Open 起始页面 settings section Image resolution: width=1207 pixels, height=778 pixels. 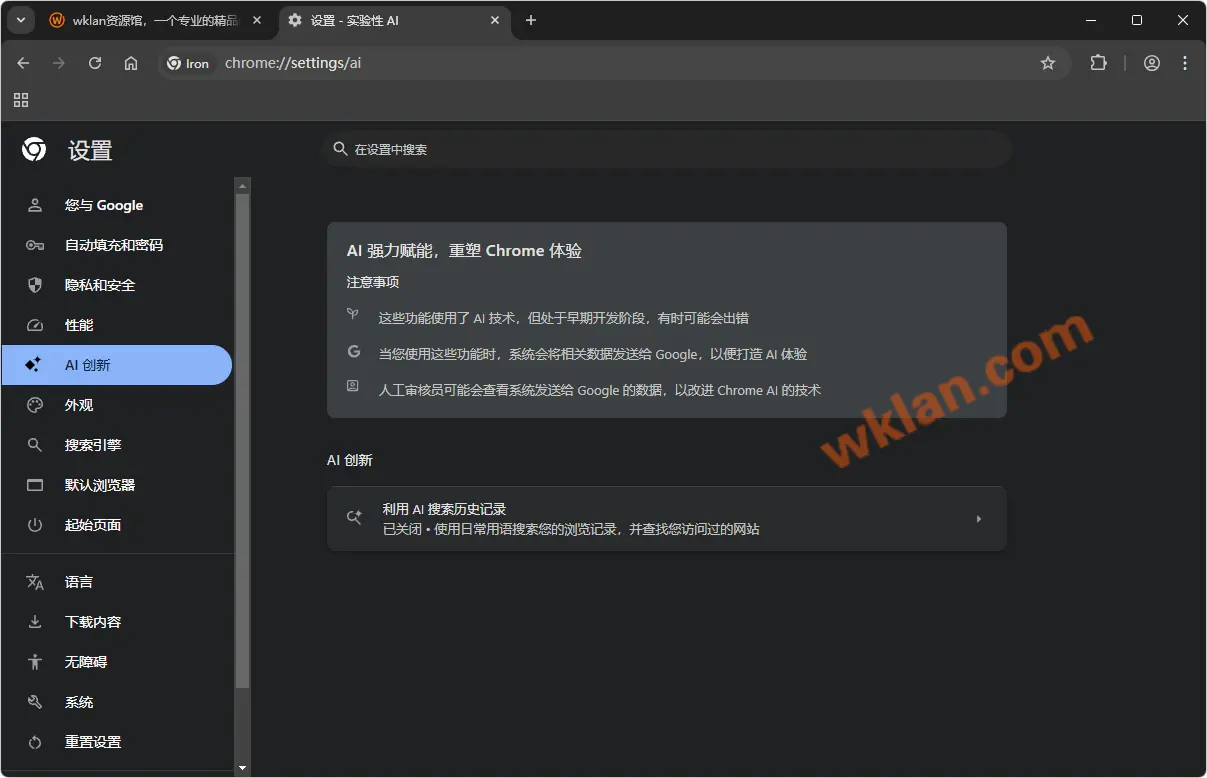[x=117, y=525]
